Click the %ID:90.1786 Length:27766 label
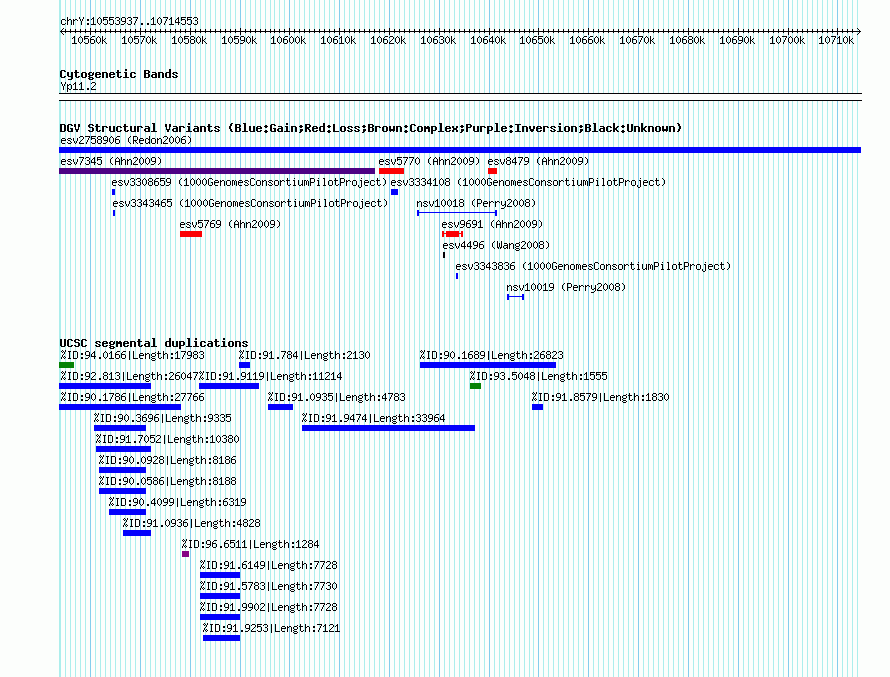 pos(132,397)
